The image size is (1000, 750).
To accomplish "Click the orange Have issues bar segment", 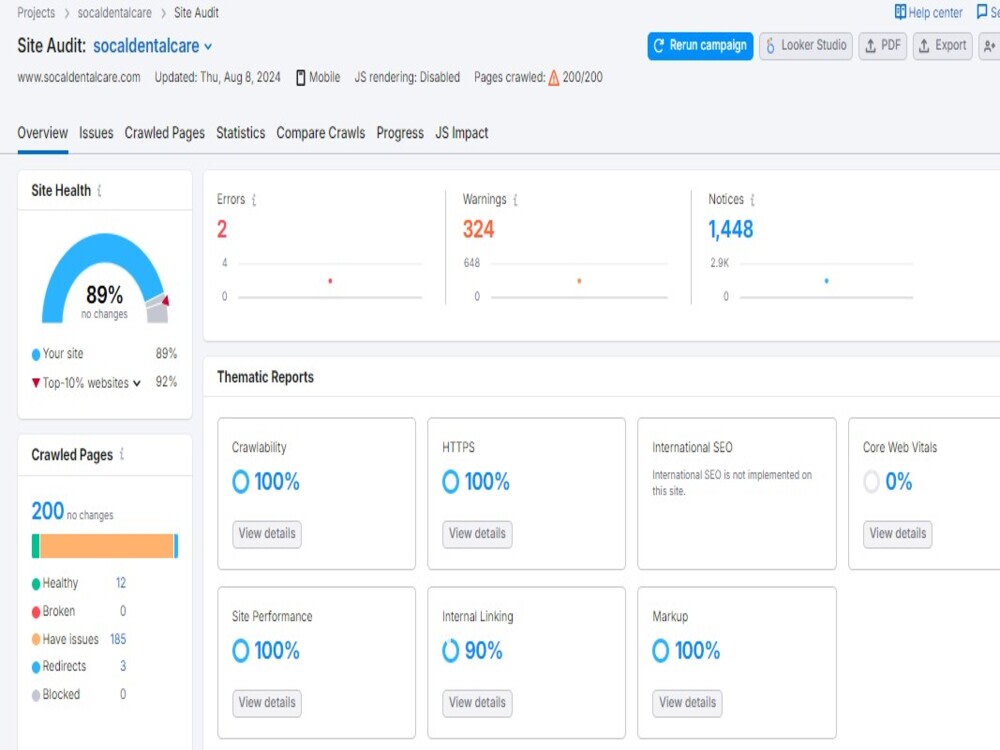I will click(x=107, y=546).
